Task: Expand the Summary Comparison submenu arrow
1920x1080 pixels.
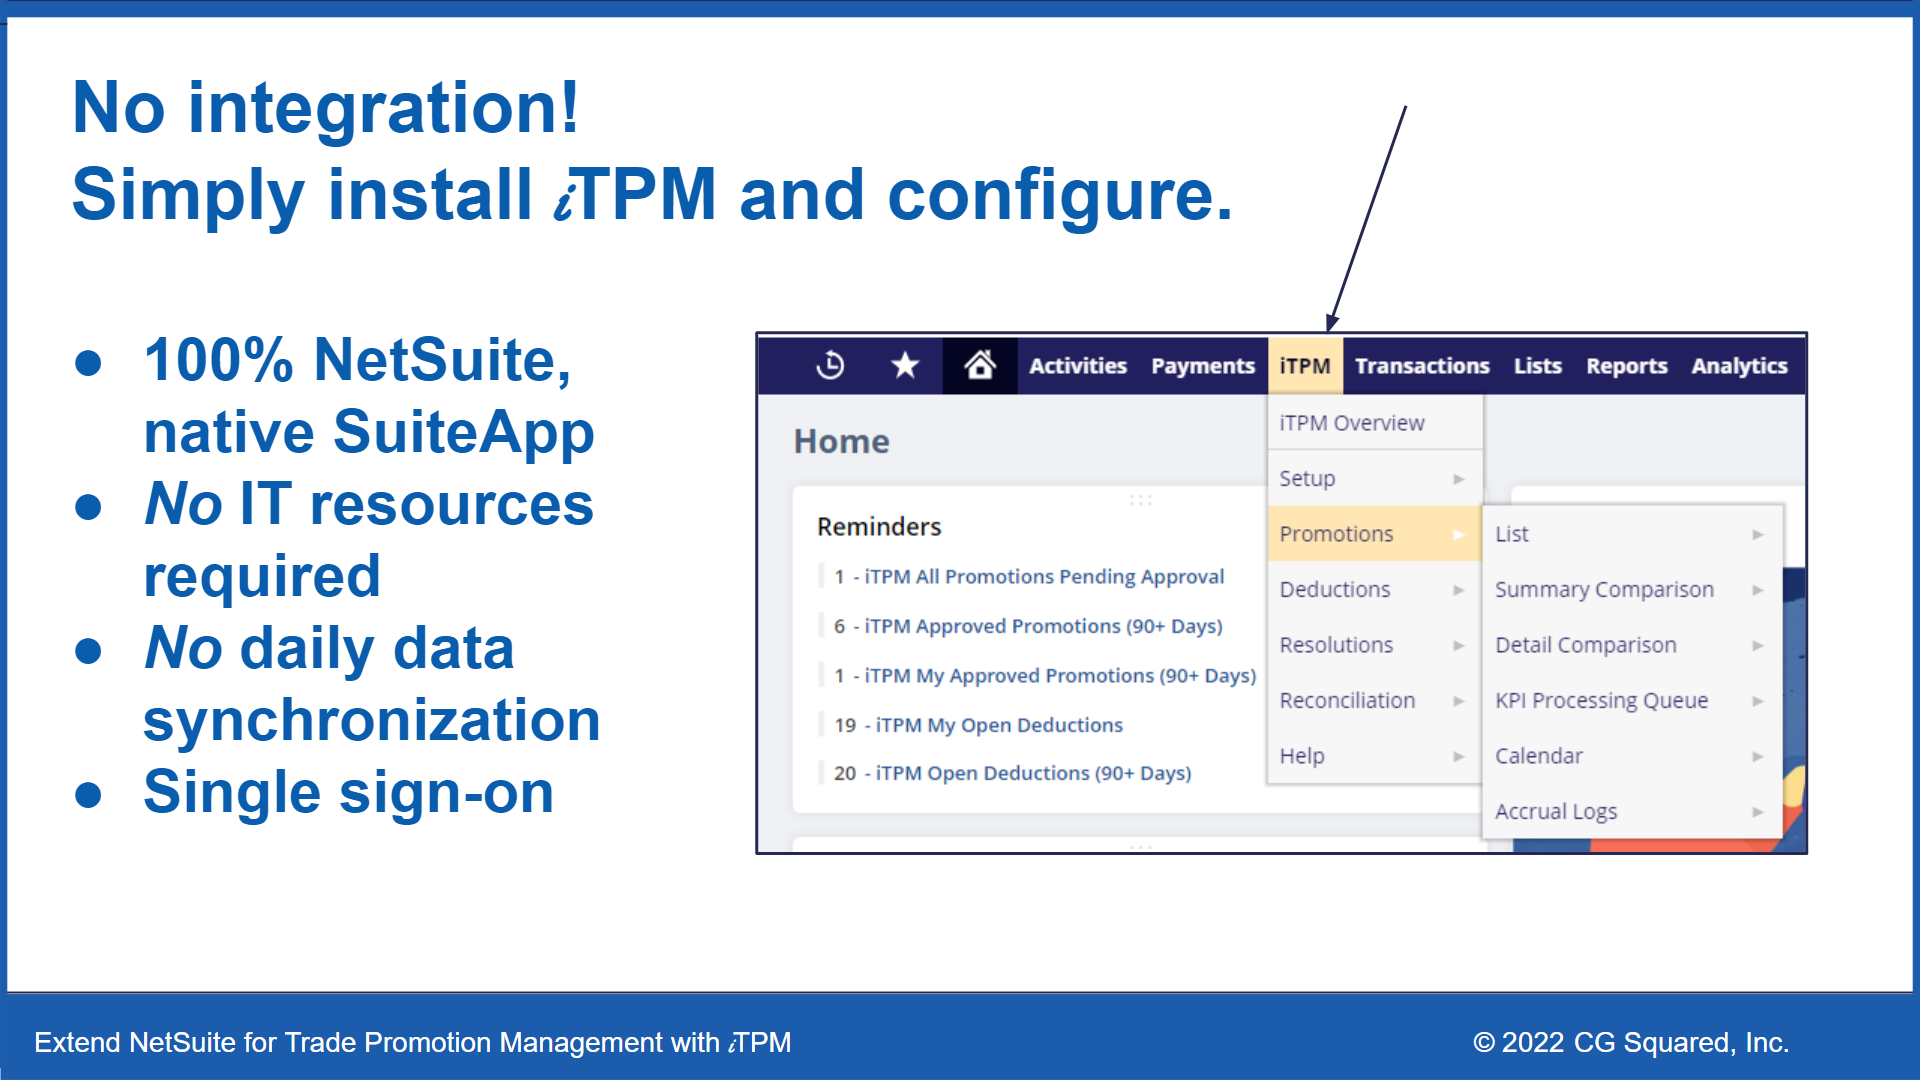Action: pos(1757,590)
